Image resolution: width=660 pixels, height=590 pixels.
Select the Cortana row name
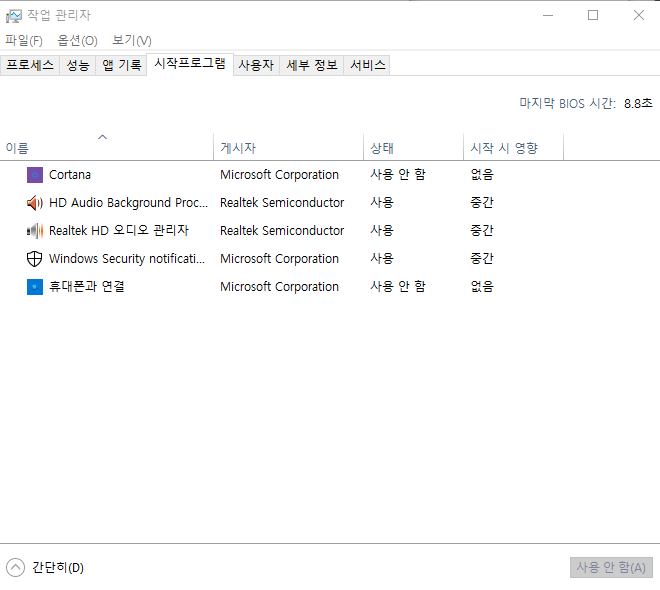[70, 175]
